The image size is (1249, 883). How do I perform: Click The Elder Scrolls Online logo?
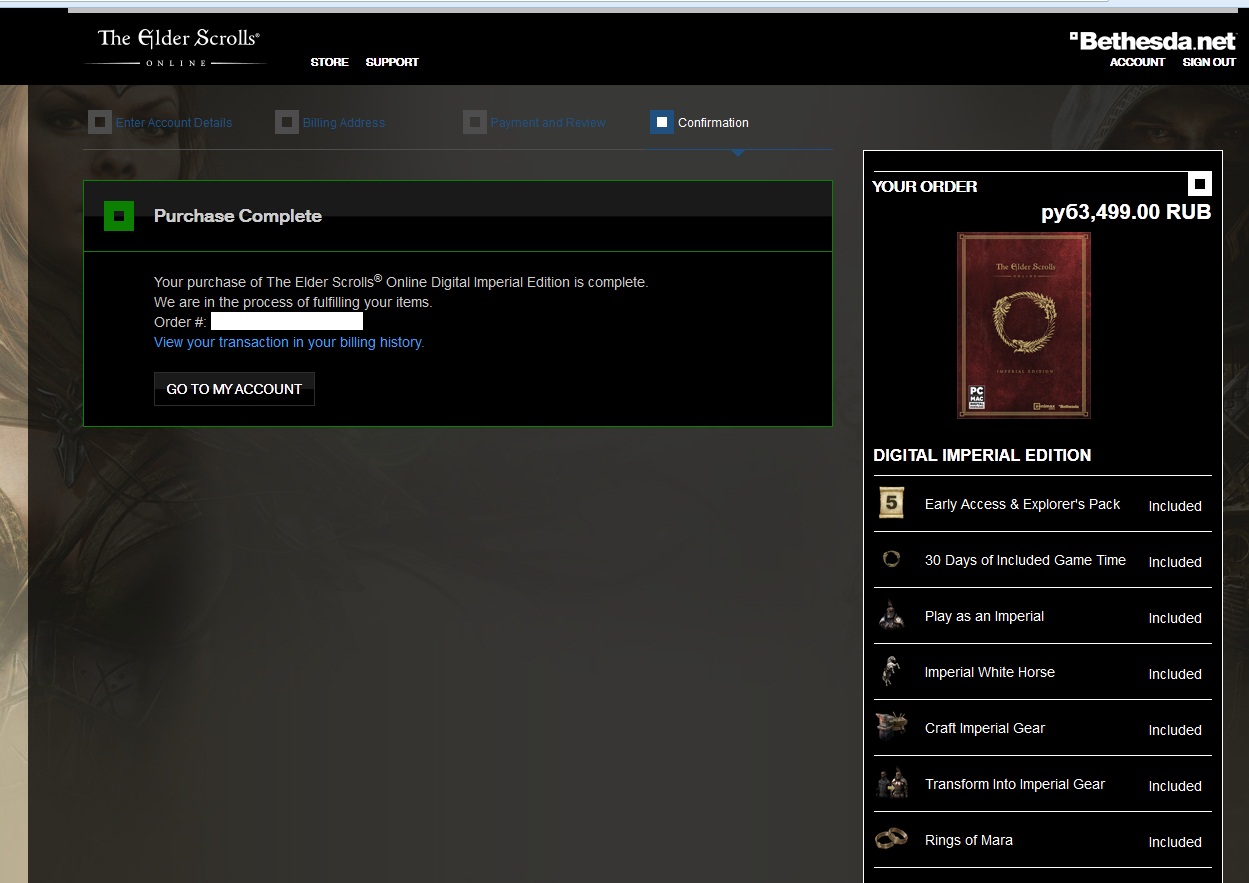point(177,46)
